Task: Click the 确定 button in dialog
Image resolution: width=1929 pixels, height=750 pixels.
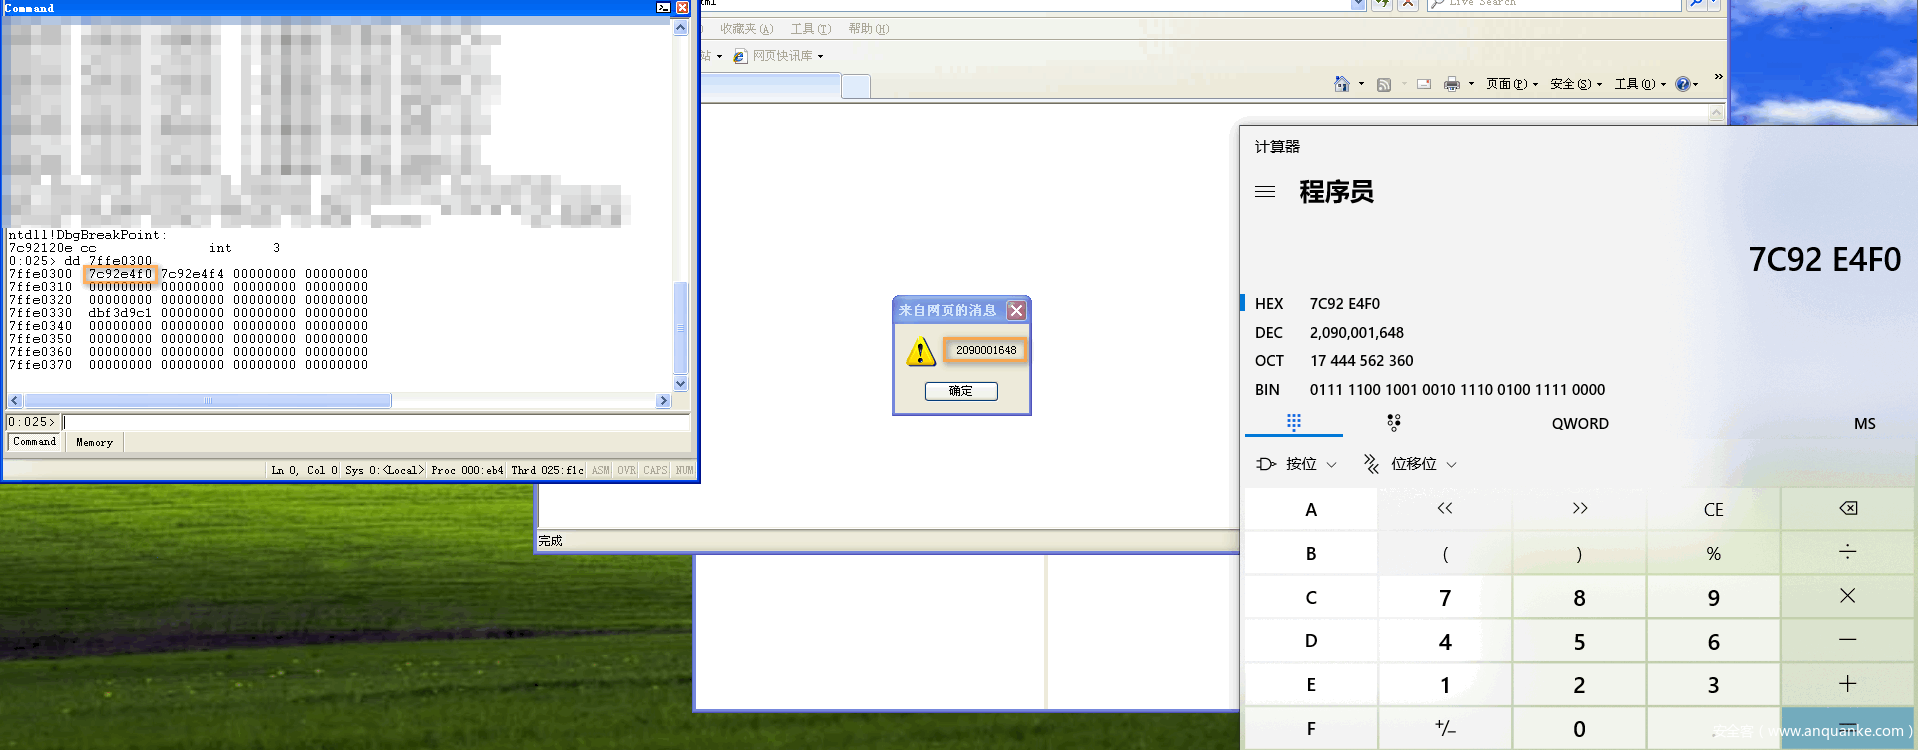Action: (x=961, y=391)
